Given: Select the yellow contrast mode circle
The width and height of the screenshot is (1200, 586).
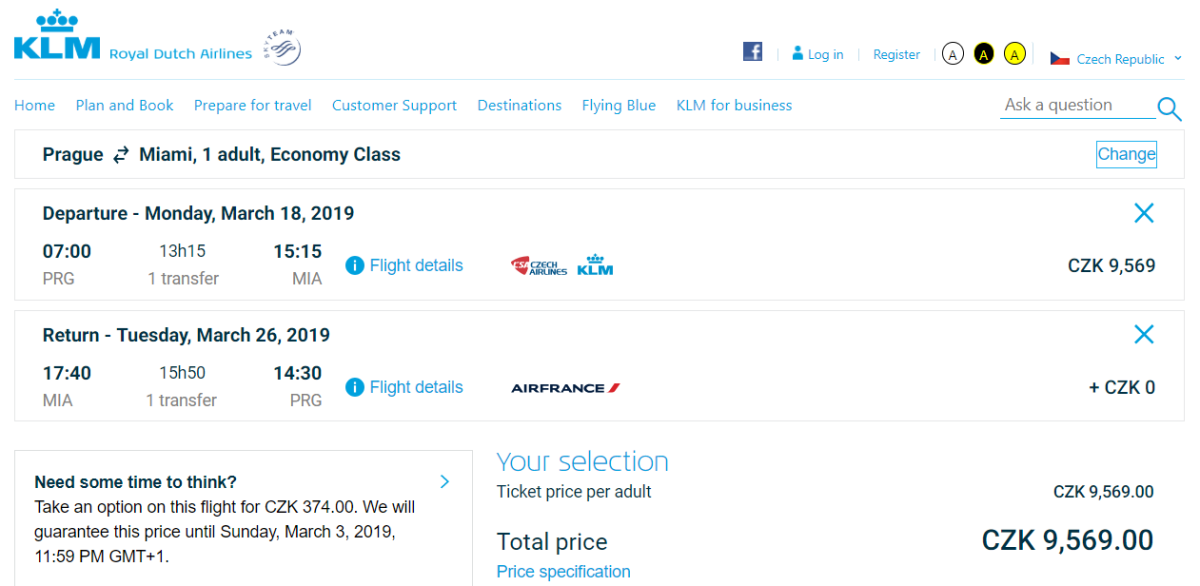Looking at the screenshot, I should click(x=1015, y=54).
